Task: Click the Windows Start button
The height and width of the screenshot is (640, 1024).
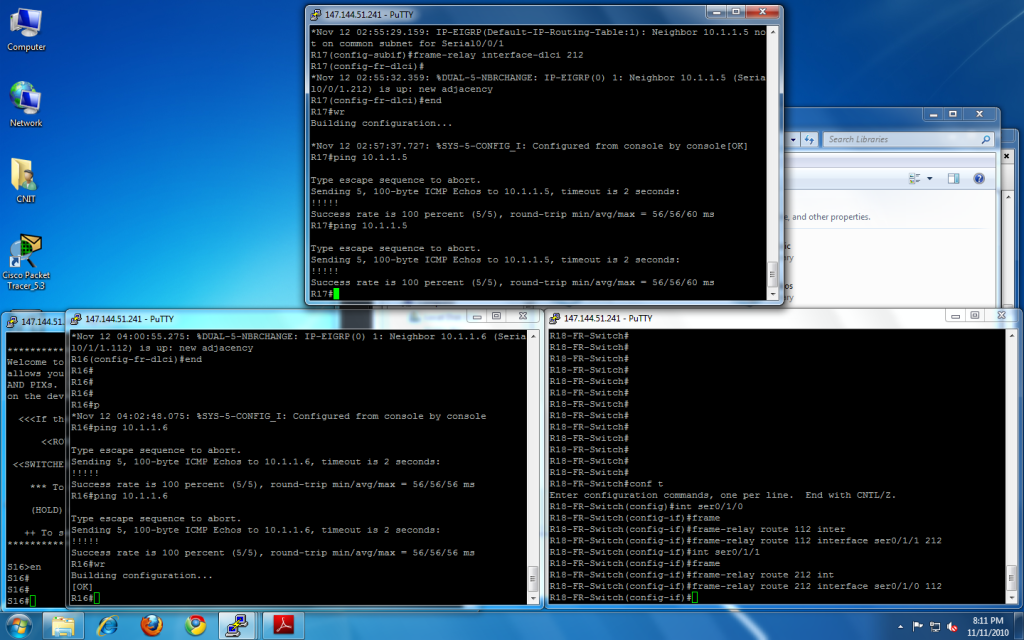Action: 19,625
